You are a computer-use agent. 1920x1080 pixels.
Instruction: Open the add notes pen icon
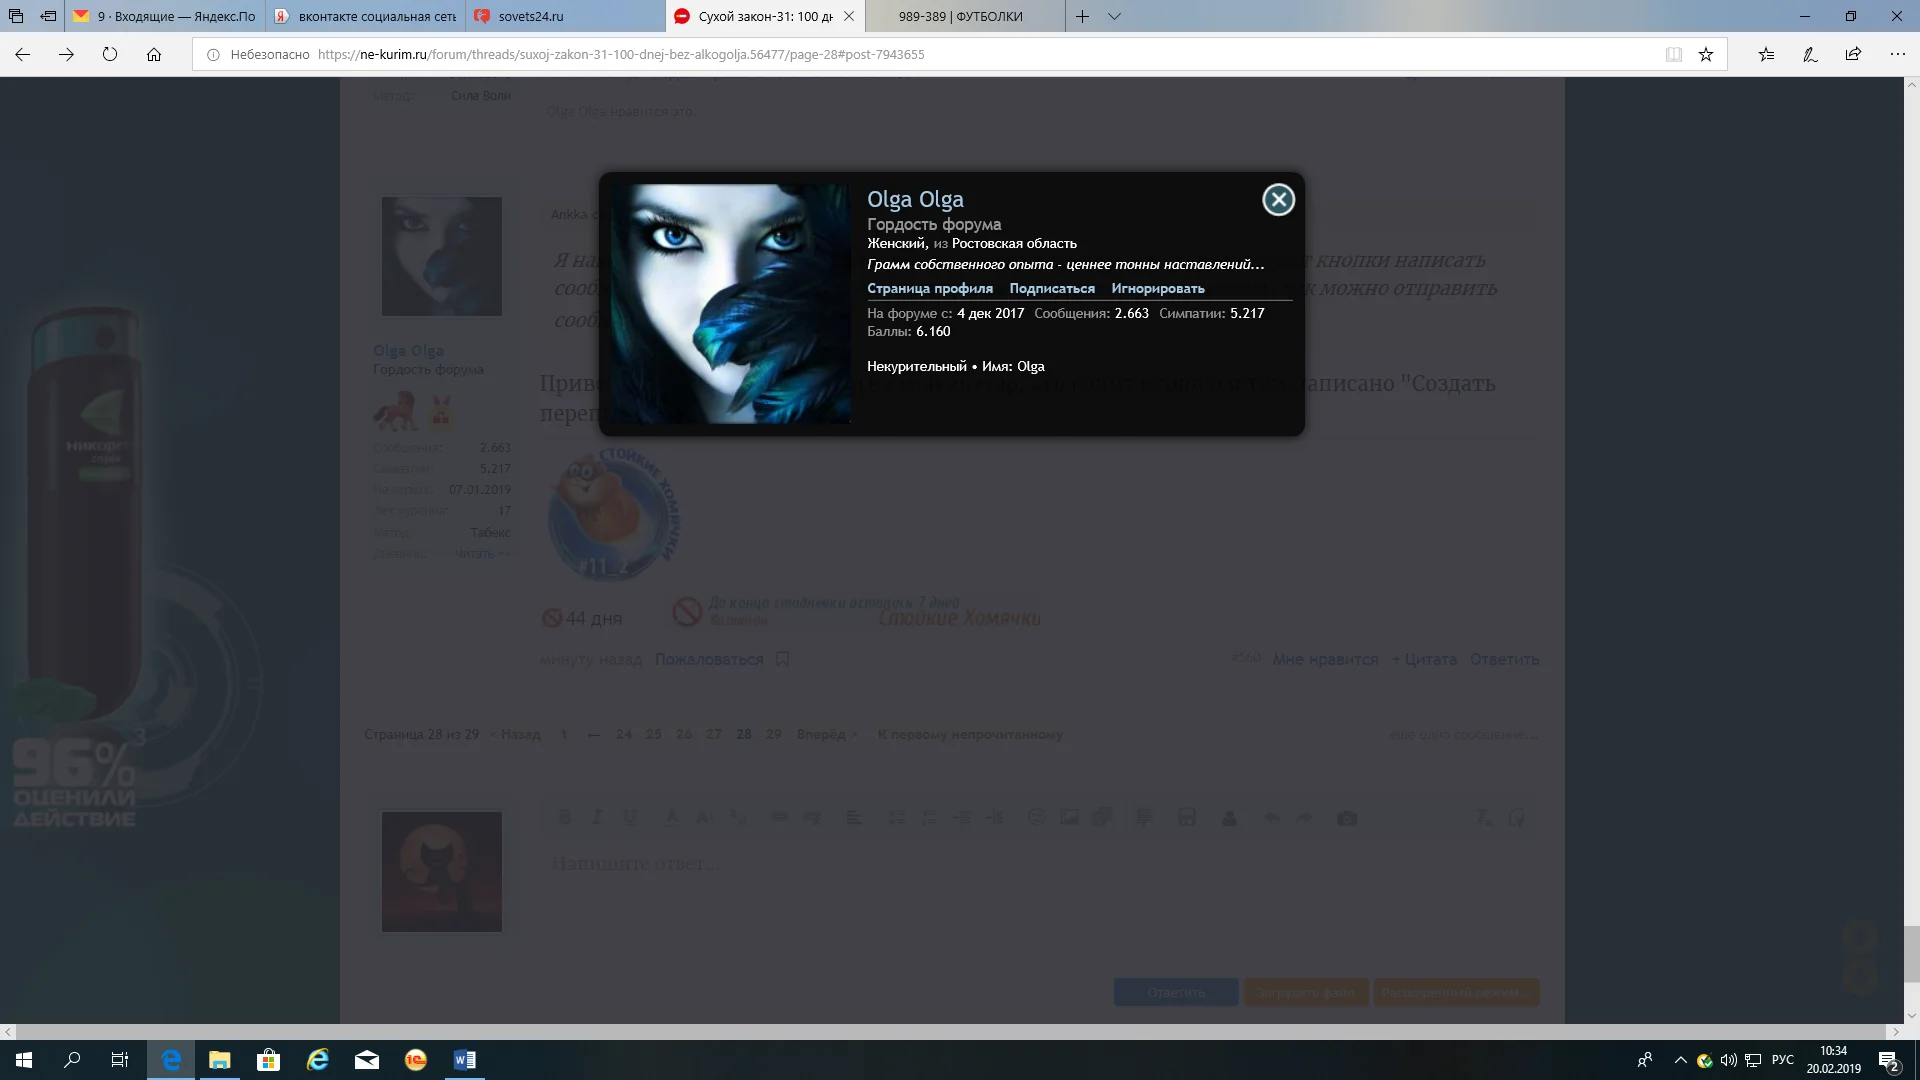[1810, 55]
